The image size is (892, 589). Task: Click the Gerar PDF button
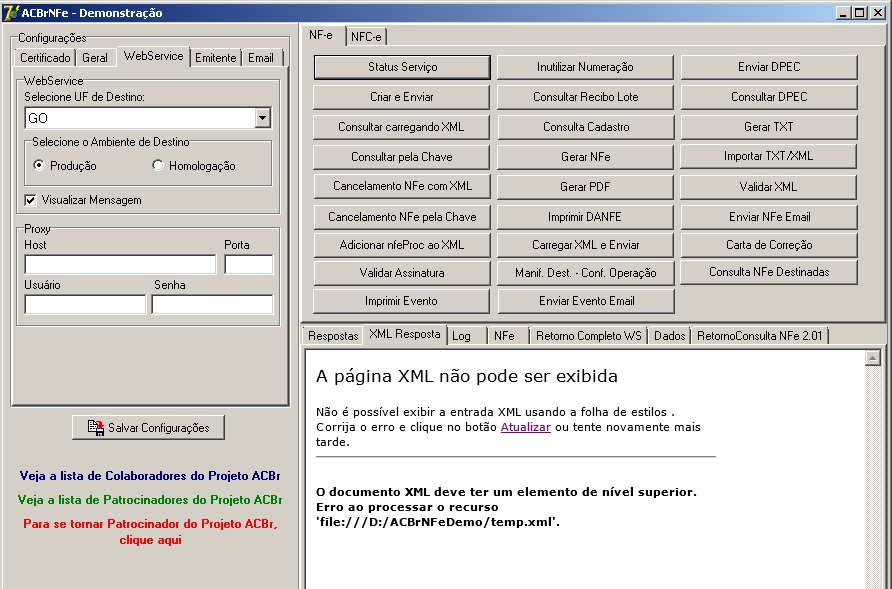(x=585, y=187)
